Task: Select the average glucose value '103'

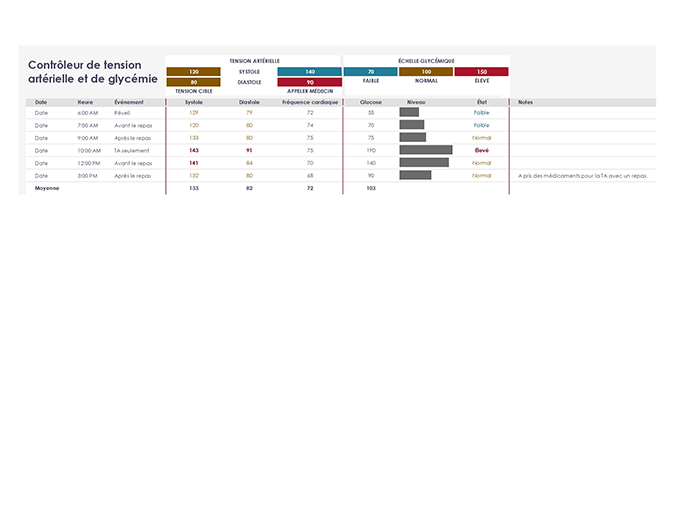Action: [371, 189]
